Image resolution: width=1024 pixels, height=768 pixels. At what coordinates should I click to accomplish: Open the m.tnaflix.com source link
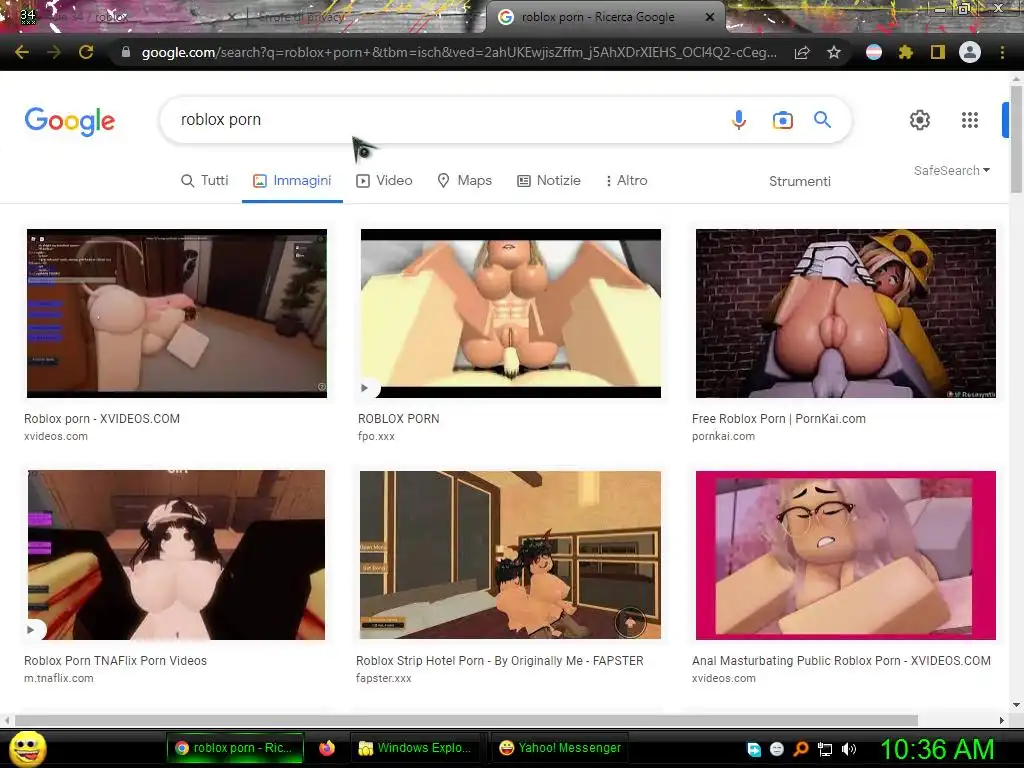(59, 679)
